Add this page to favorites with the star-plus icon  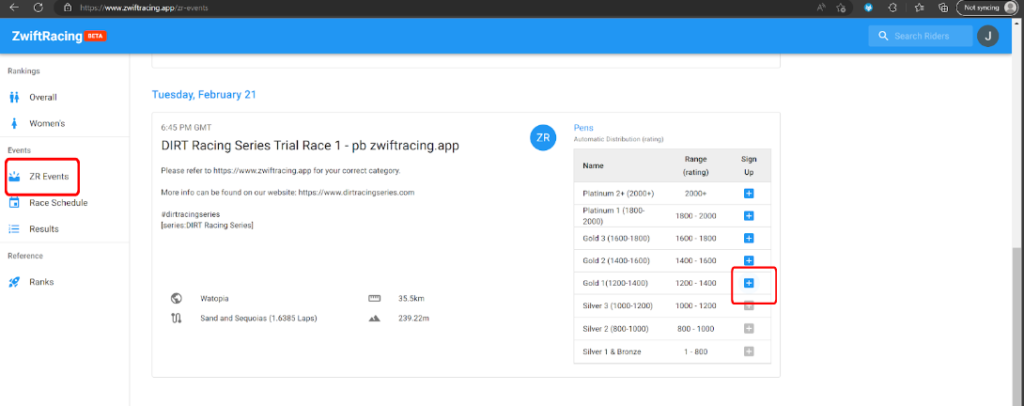841,8
